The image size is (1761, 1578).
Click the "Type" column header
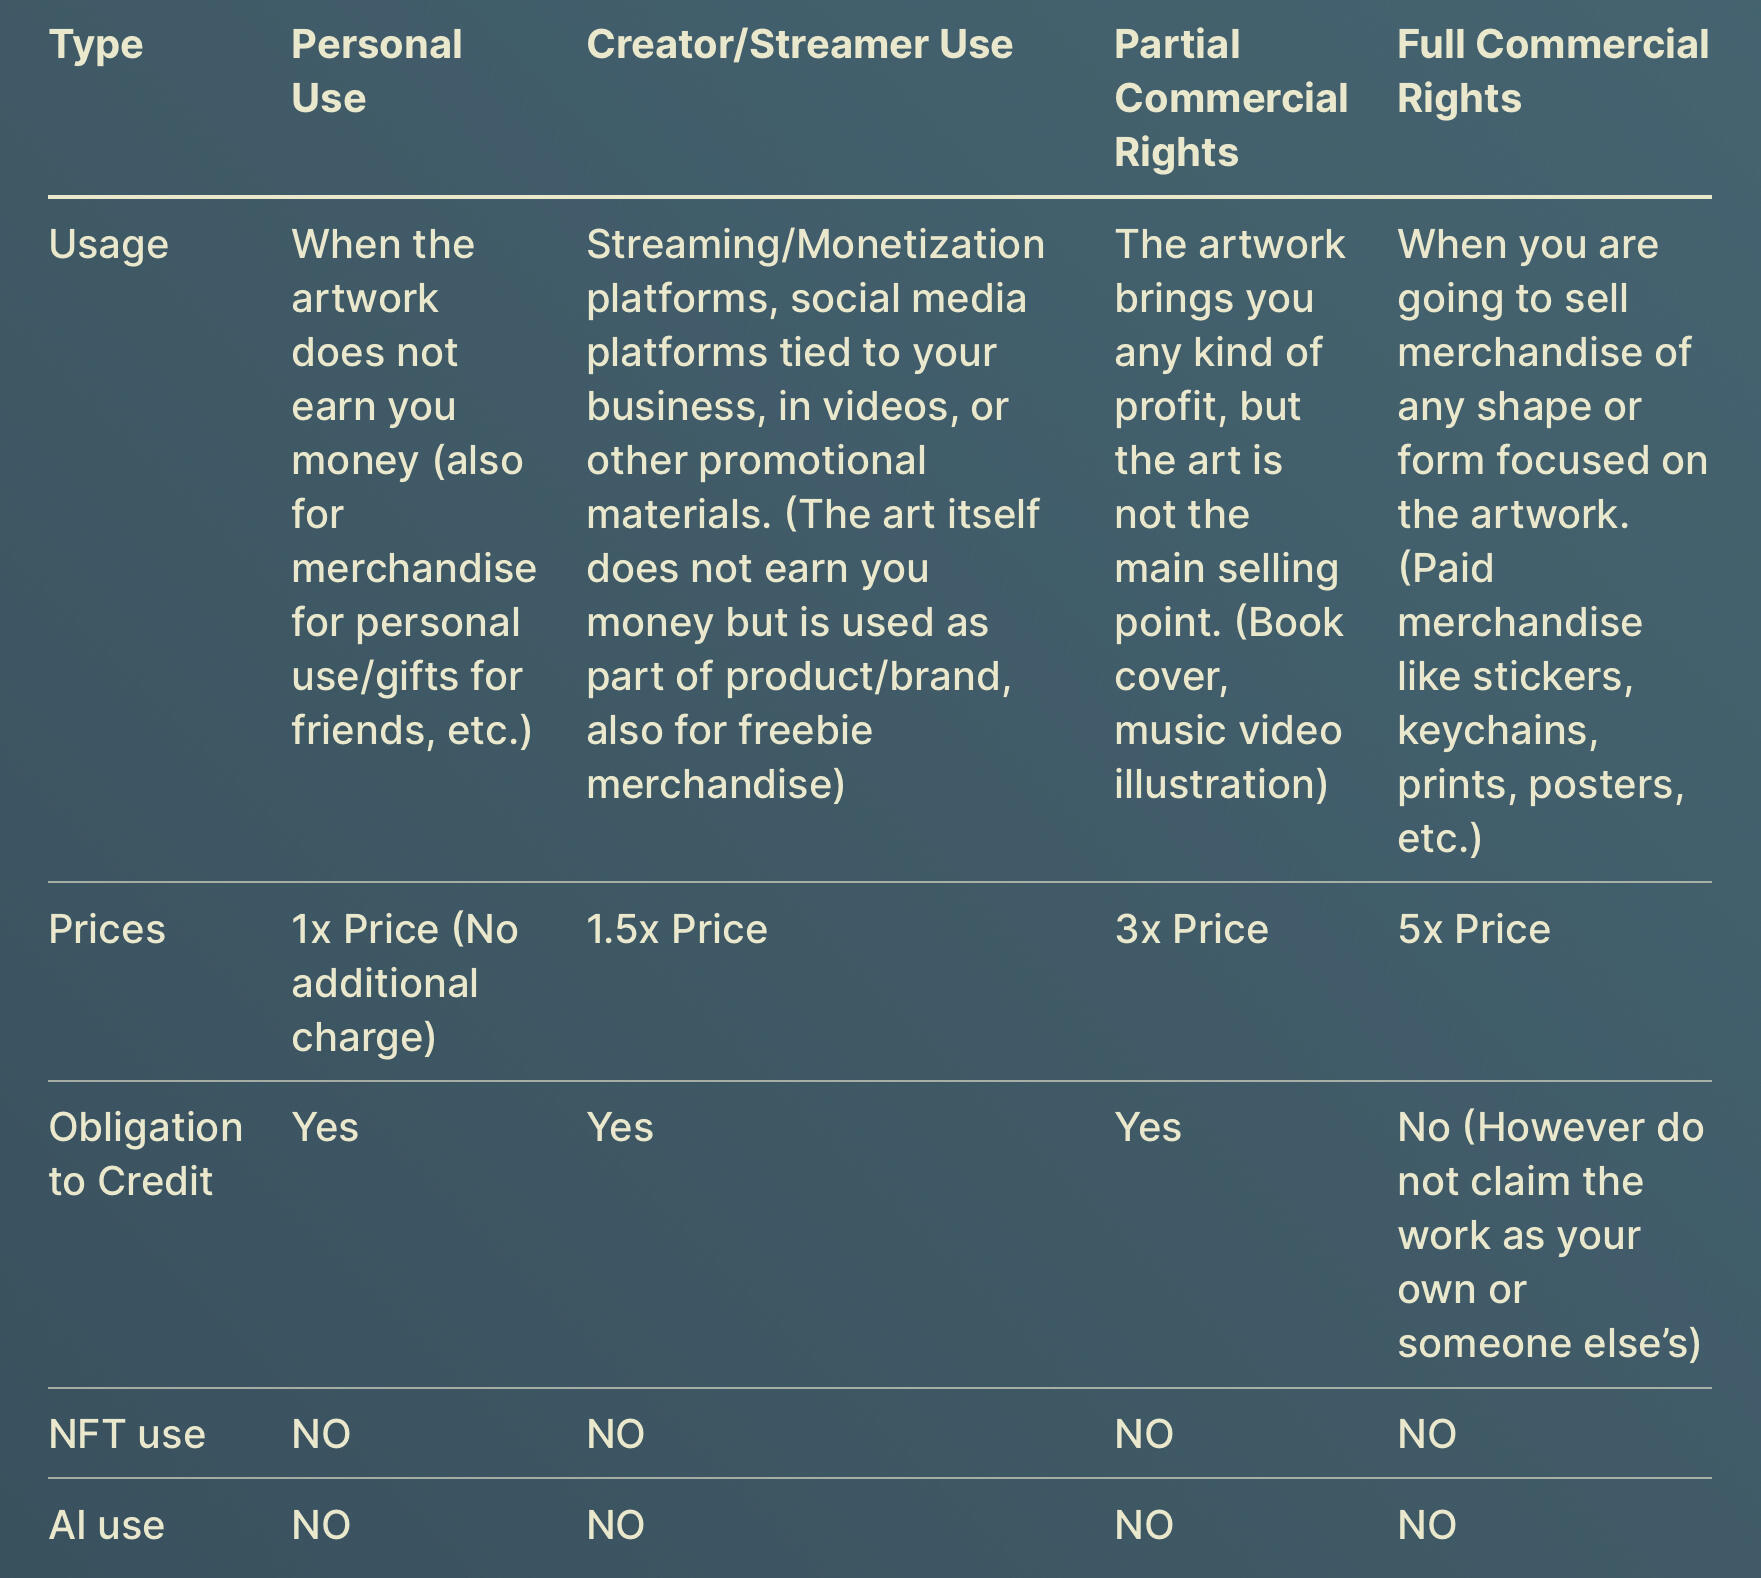(96, 45)
